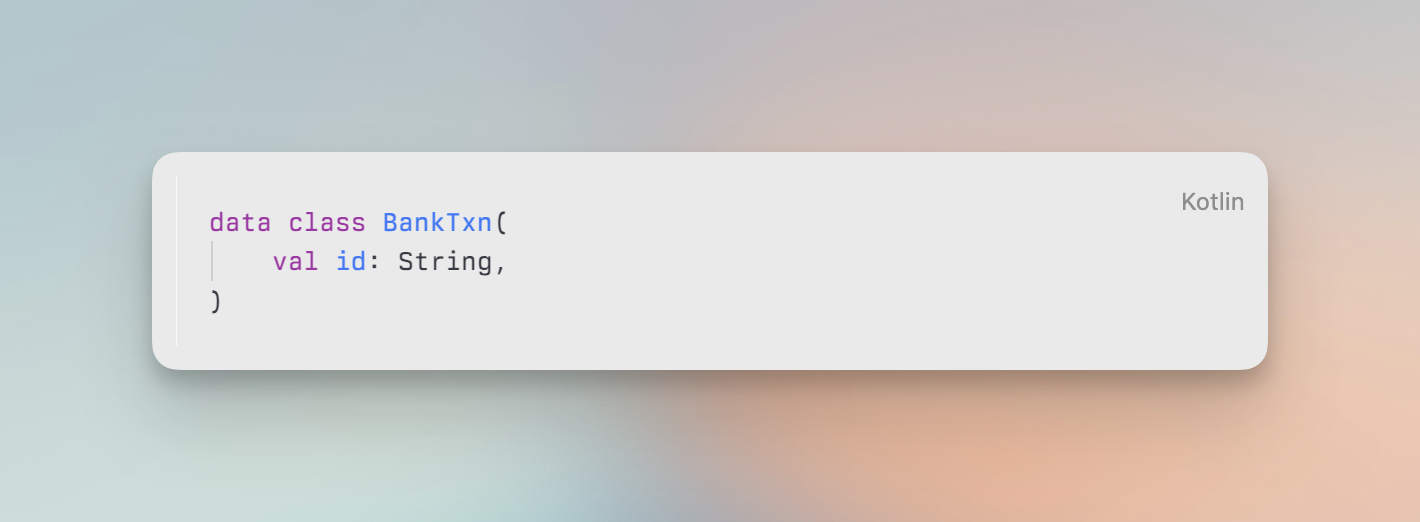1420x522 pixels.
Task: Click the Kotlin language label
Action: click(1212, 202)
